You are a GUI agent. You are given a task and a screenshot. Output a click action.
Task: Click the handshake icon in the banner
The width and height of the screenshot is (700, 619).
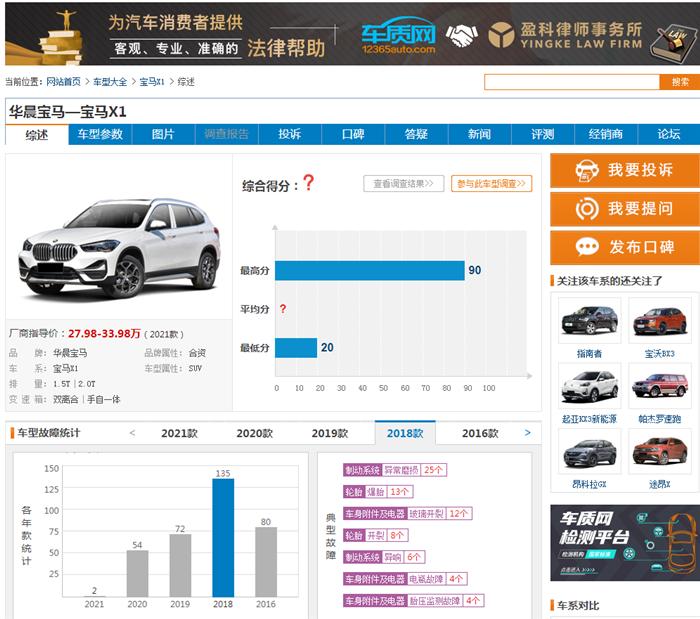[462, 35]
